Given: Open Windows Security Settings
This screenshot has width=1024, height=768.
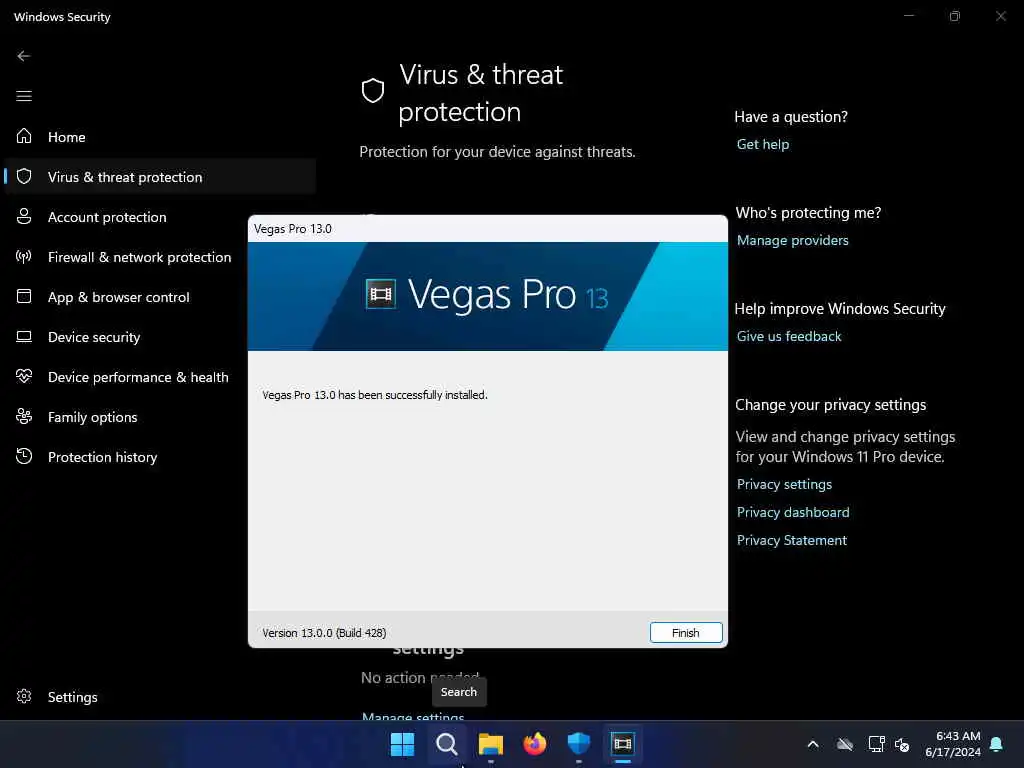Looking at the screenshot, I should (x=160, y=697).
